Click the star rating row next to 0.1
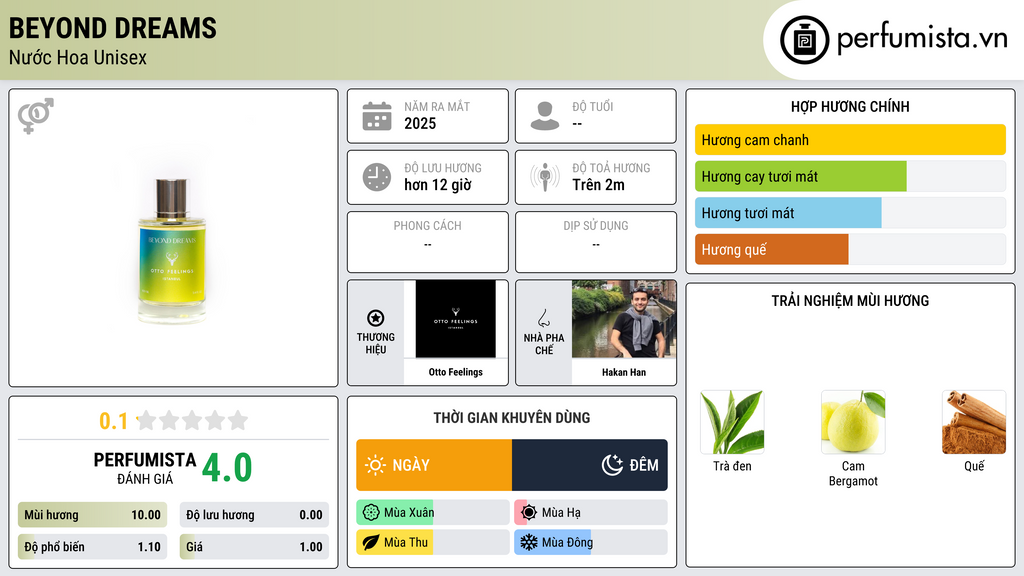This screenshot has width=1024, height=576. click(x=193, y=420)
